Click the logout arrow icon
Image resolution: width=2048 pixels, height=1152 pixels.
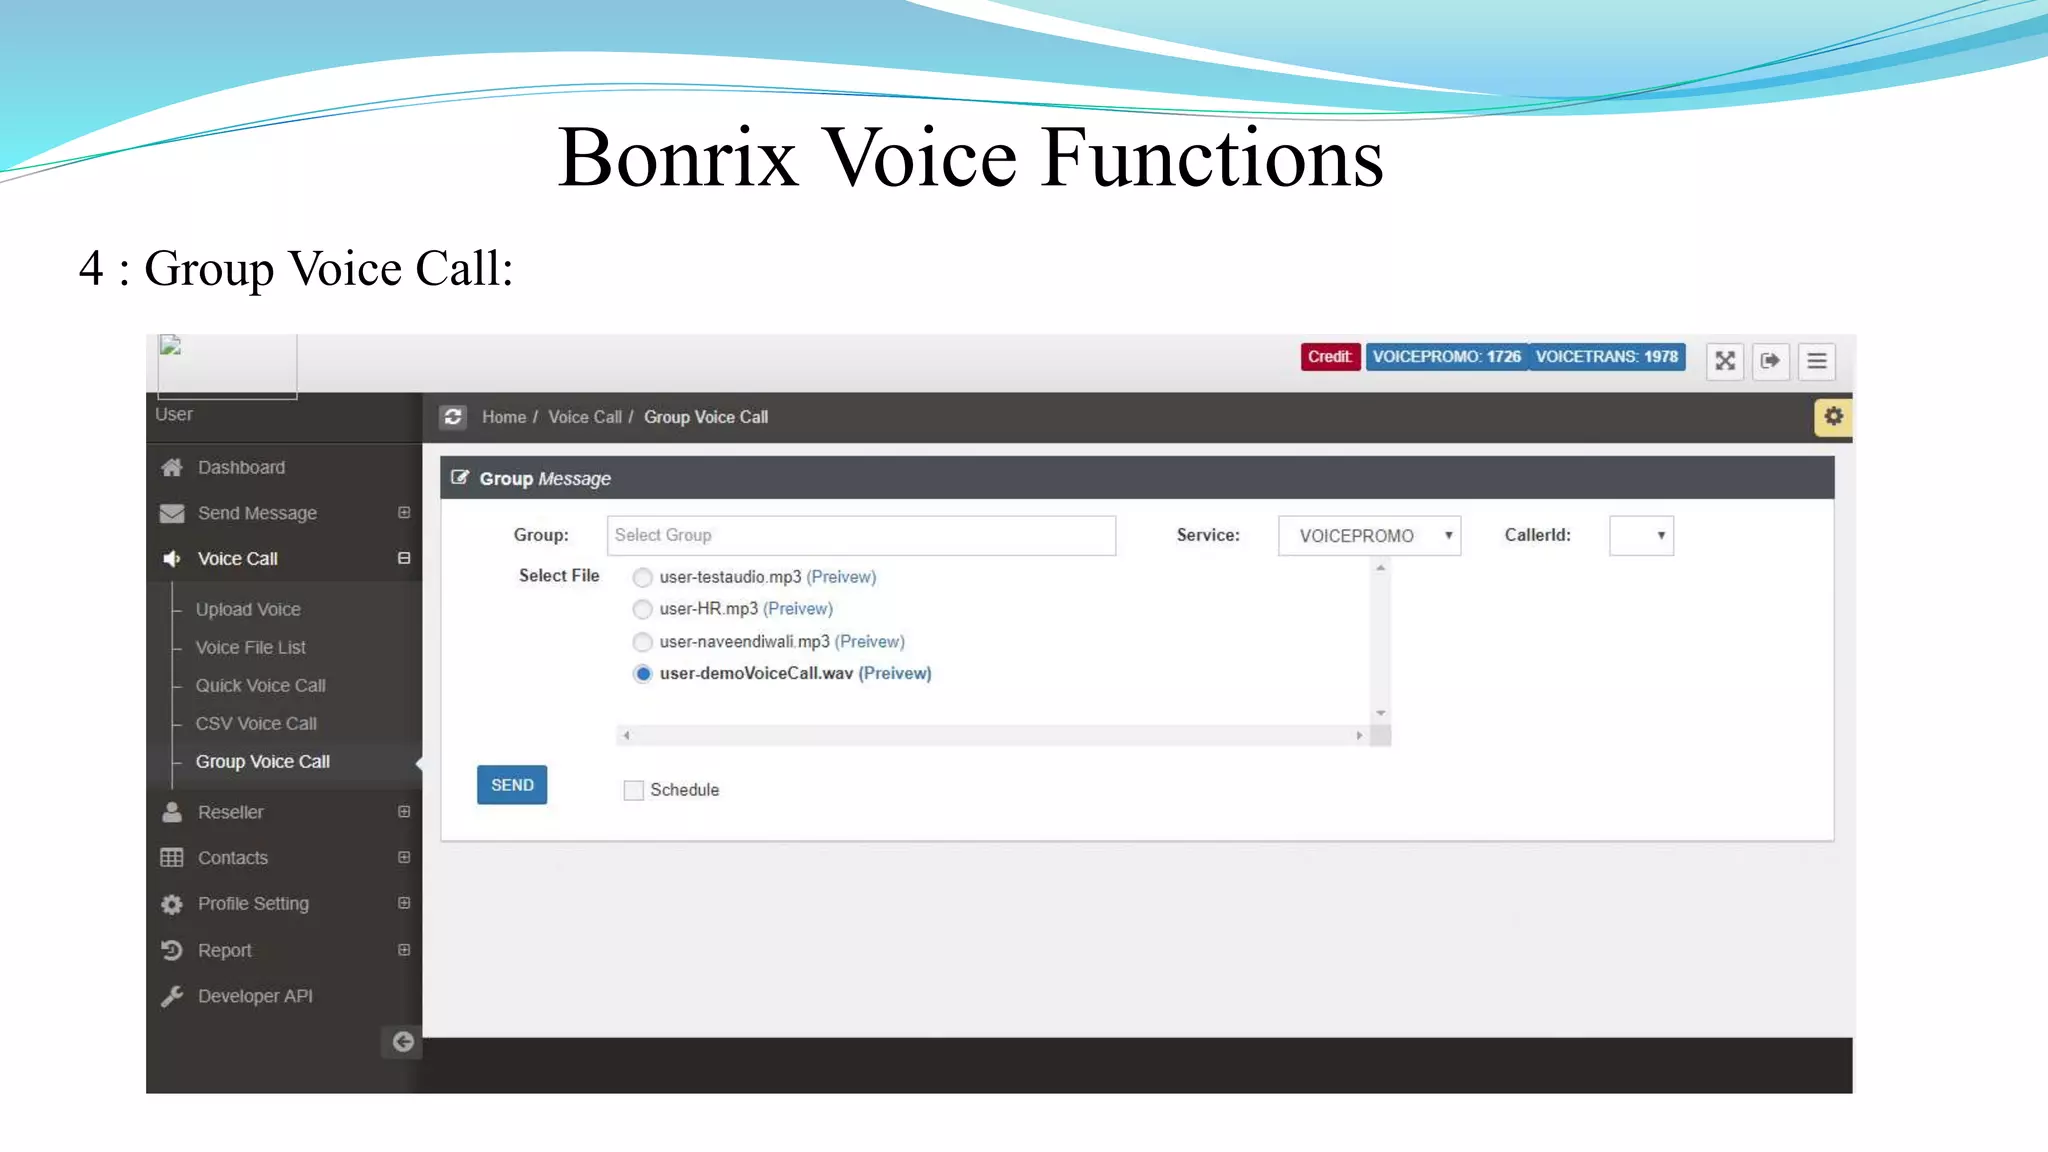click(x=1770, y=361)
